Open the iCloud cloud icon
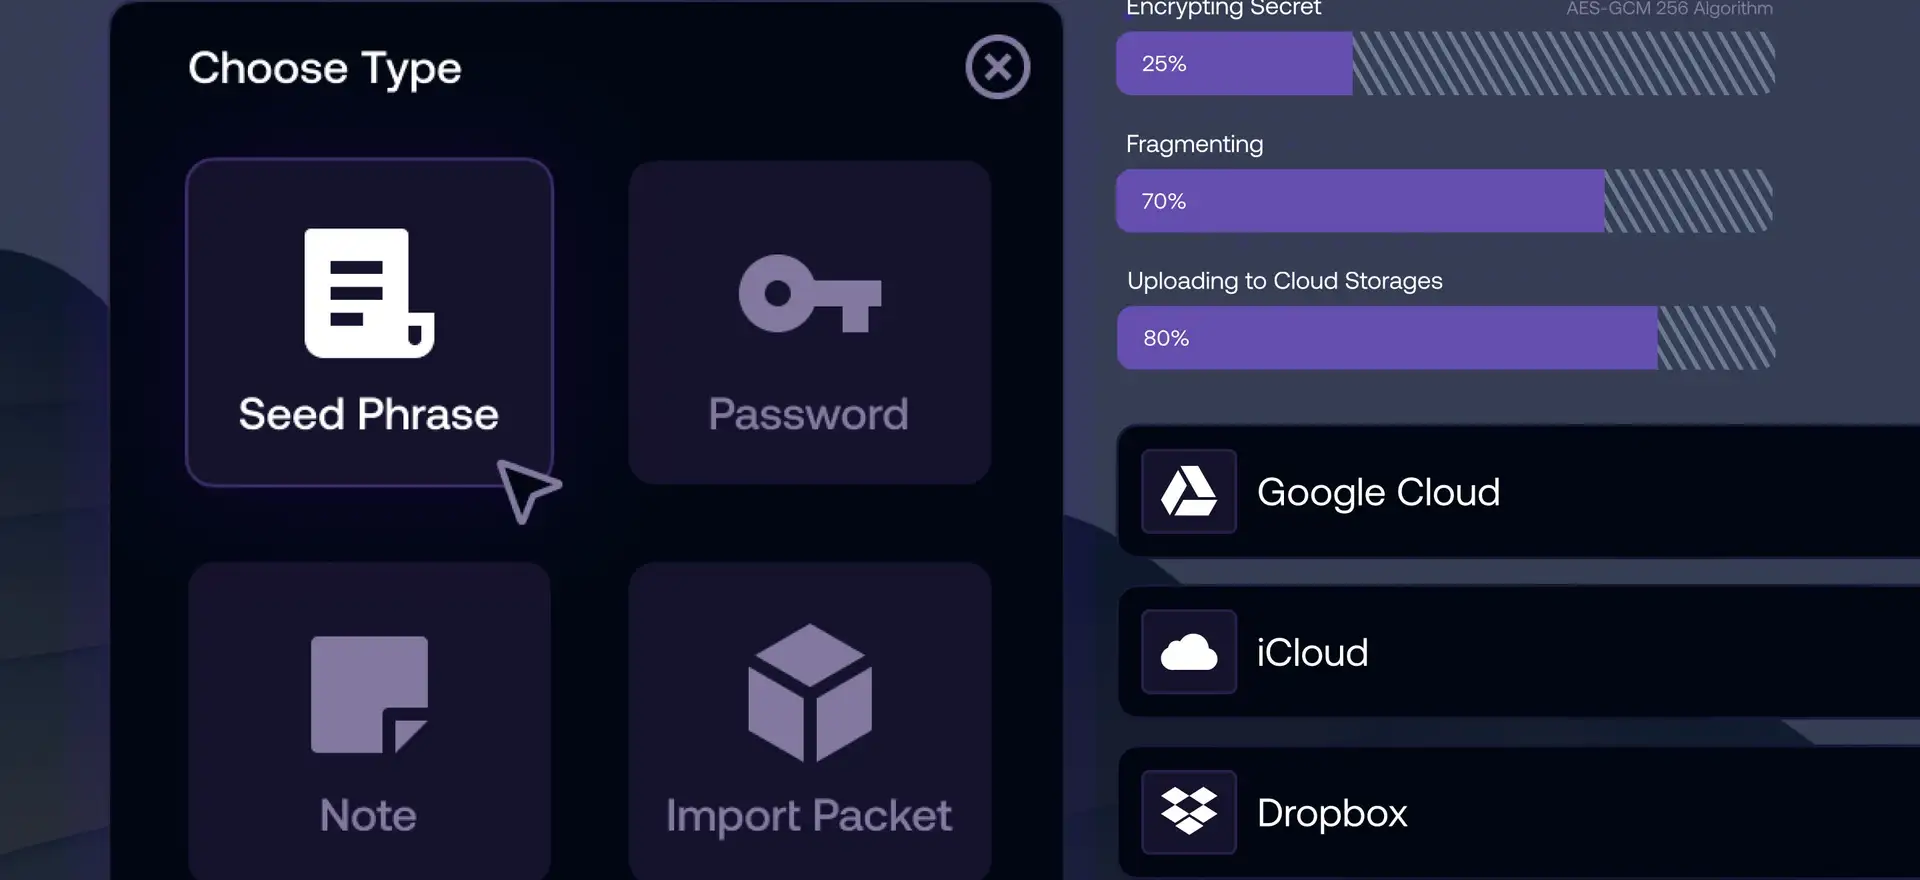1920x880 pixels. [1189, 652]
